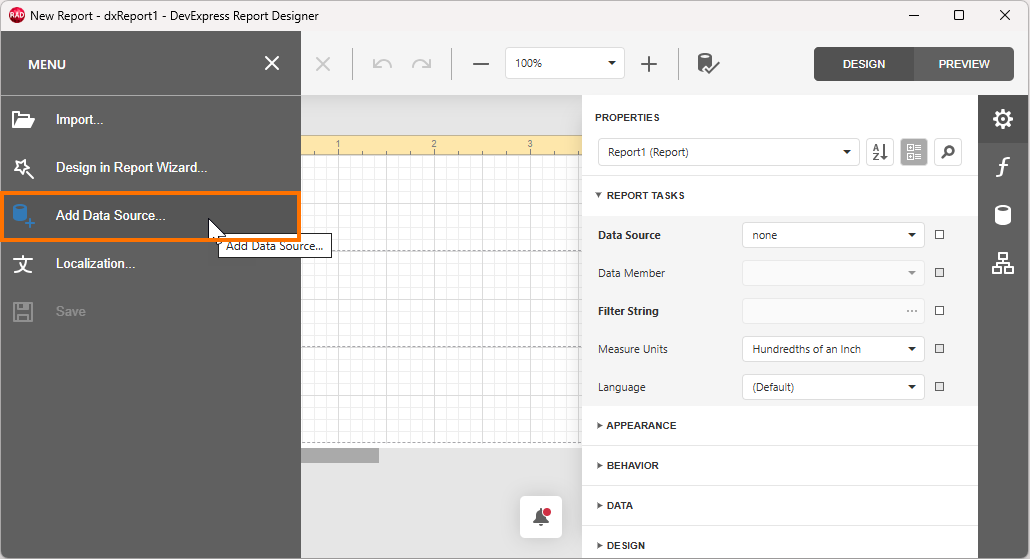
Task: Maximize the Report Designer window
Action: point(959,15)
